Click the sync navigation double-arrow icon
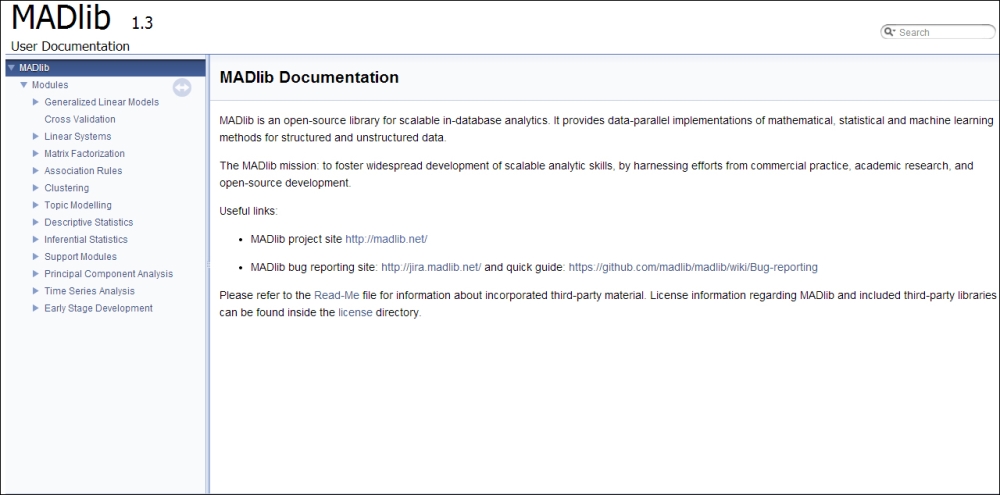The image size is (1000, 495). point(182,87)
